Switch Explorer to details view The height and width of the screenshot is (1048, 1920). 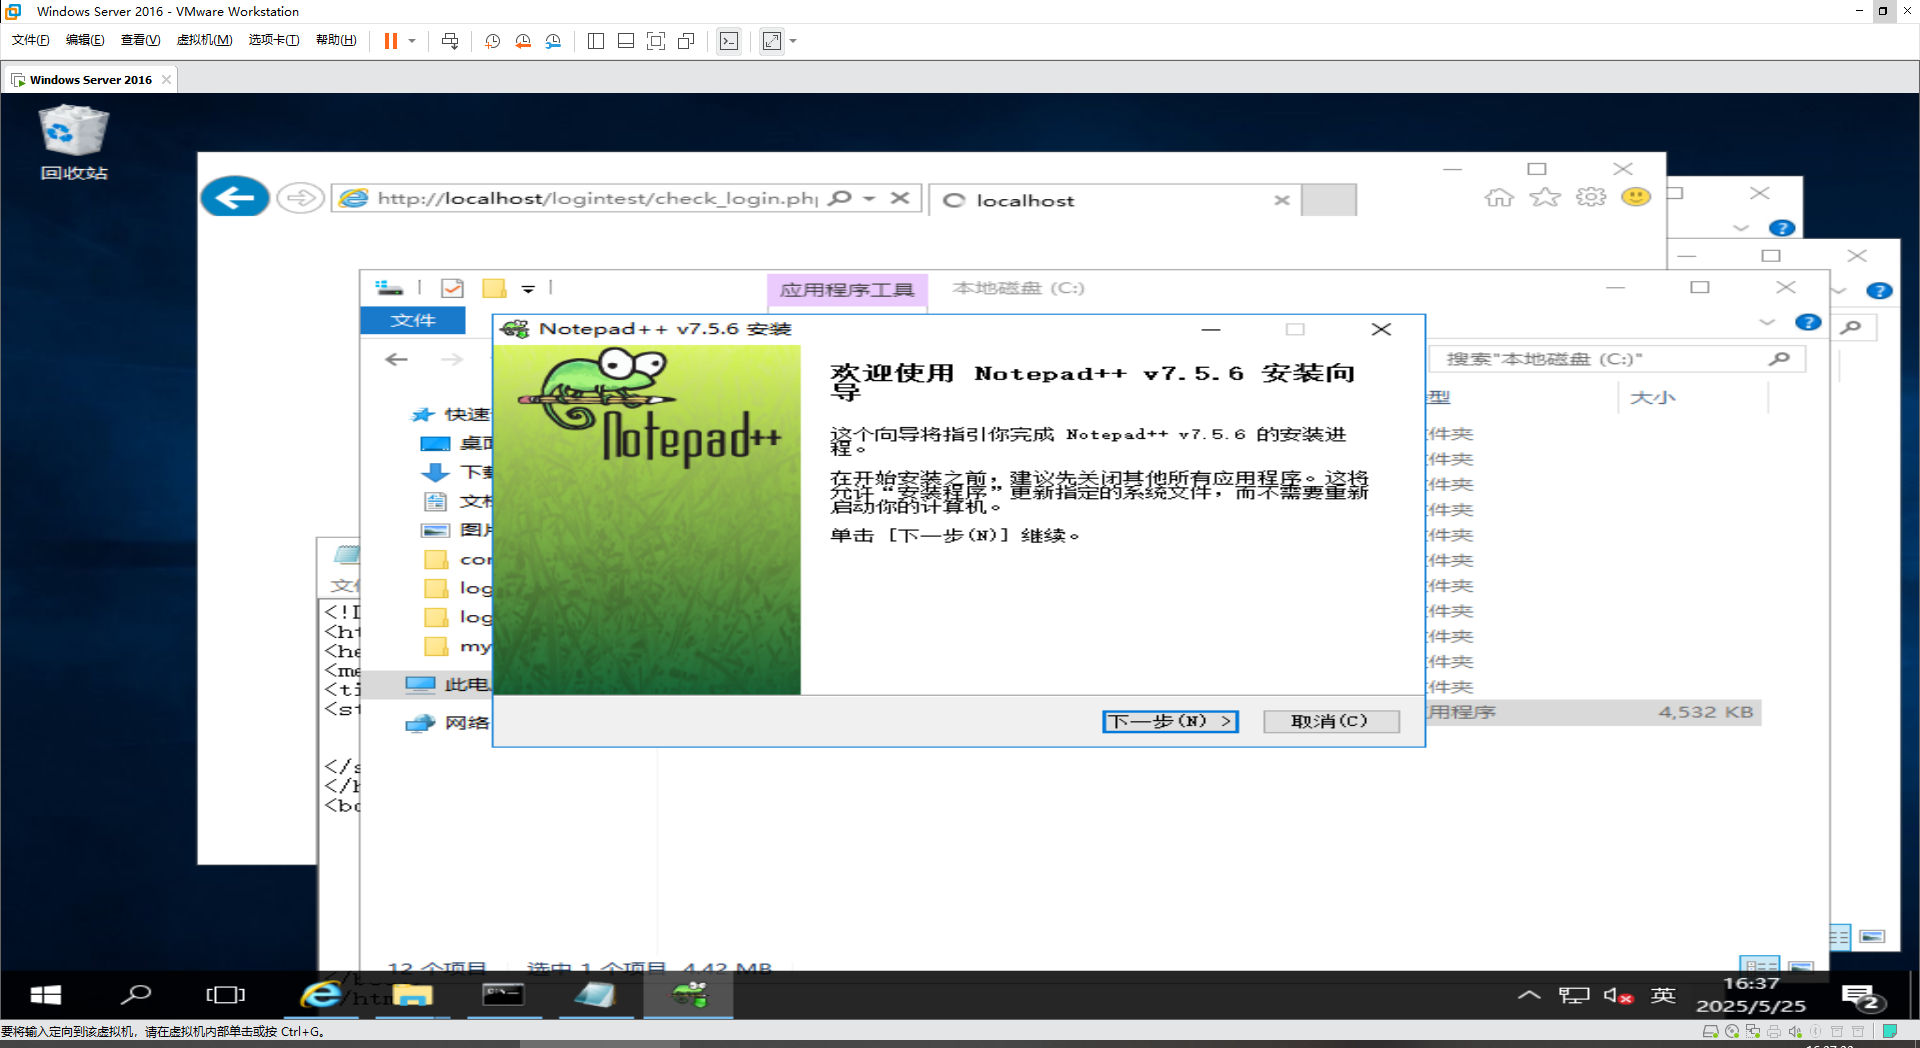click(1760, 966)
